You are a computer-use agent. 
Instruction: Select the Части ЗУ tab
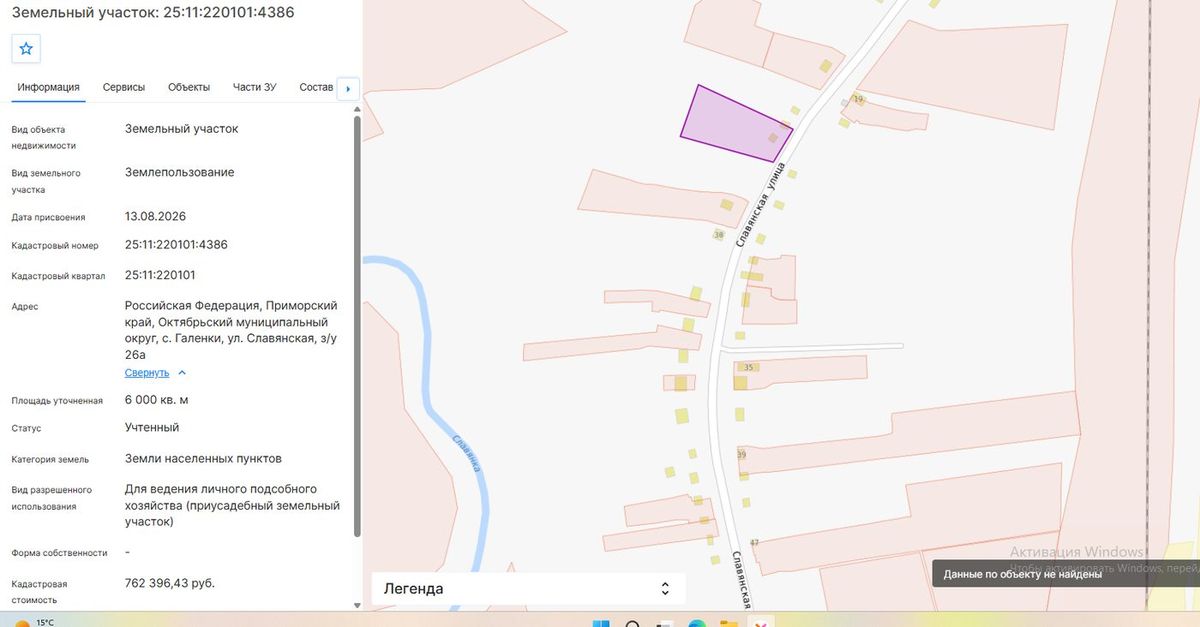(x=255, y=87)
